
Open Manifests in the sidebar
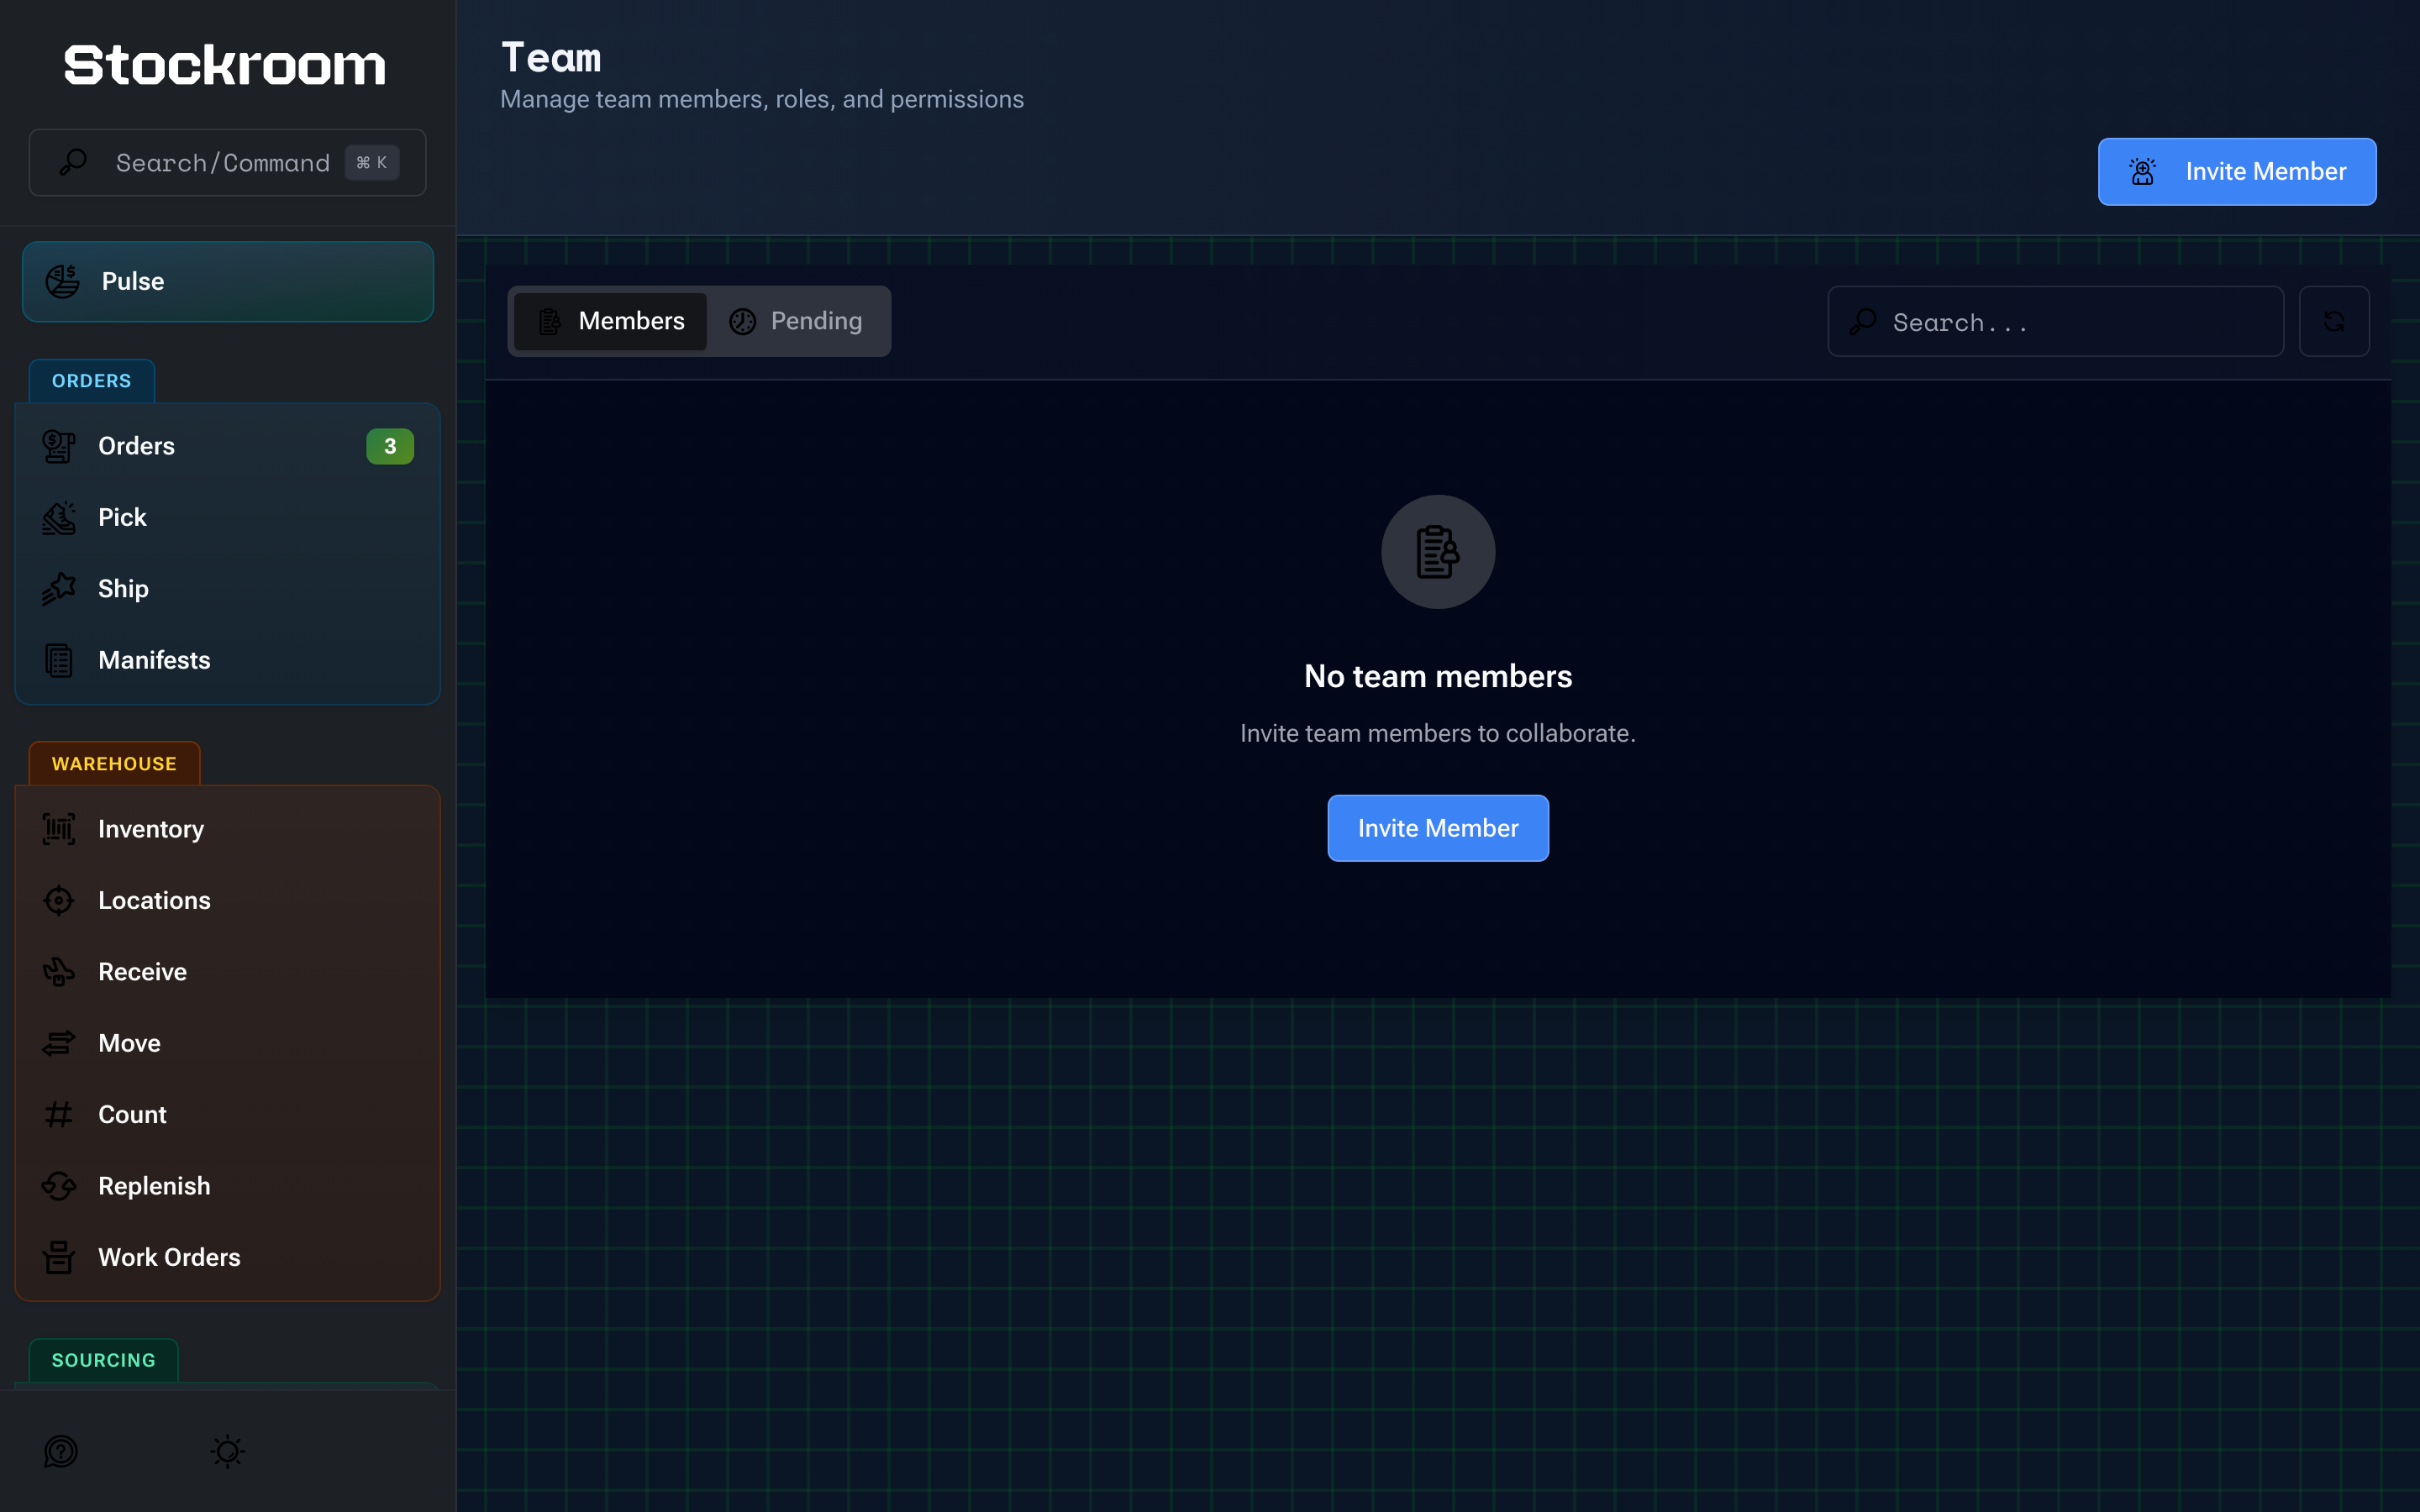[228, 660]
